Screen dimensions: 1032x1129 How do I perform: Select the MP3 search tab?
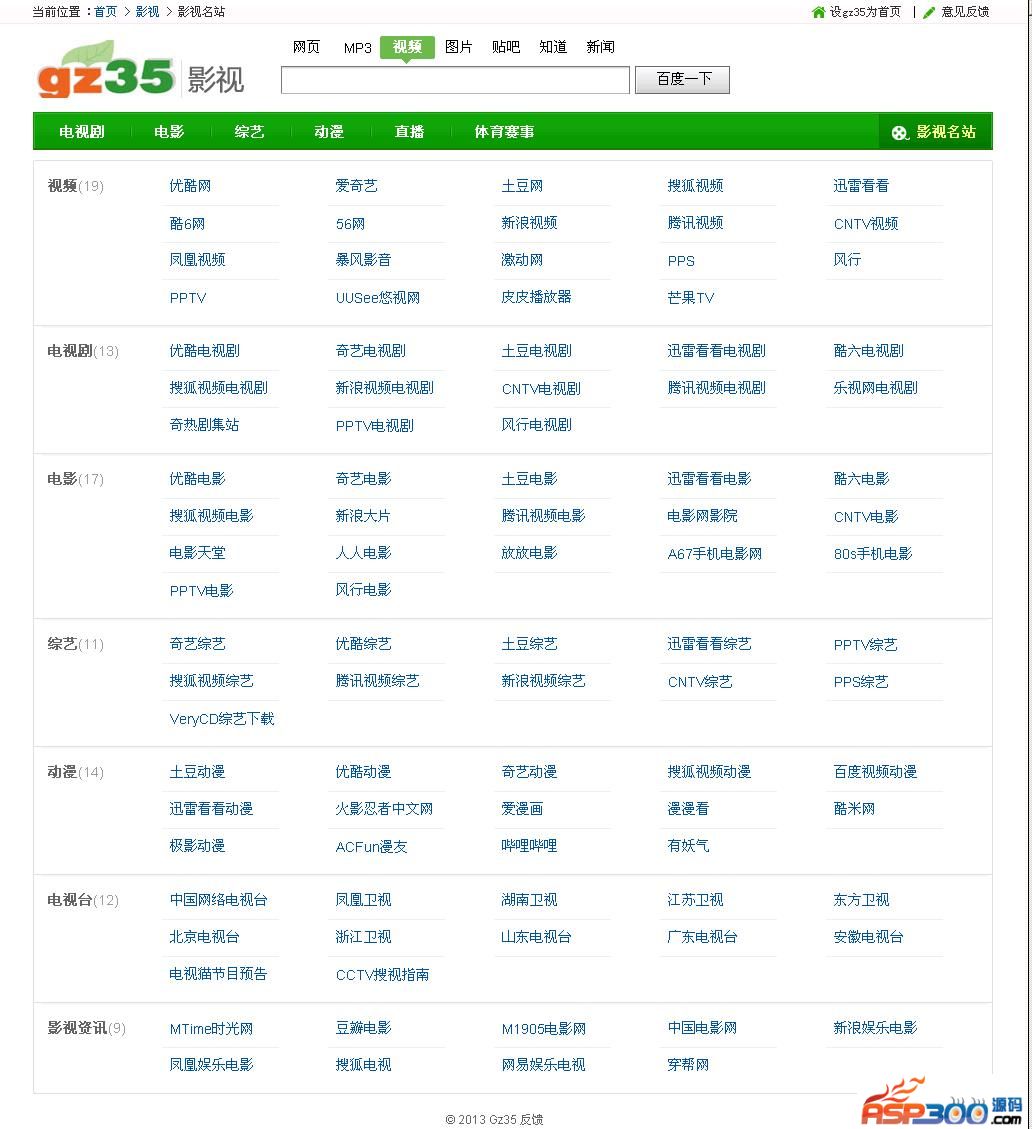(x=357, y=48)
